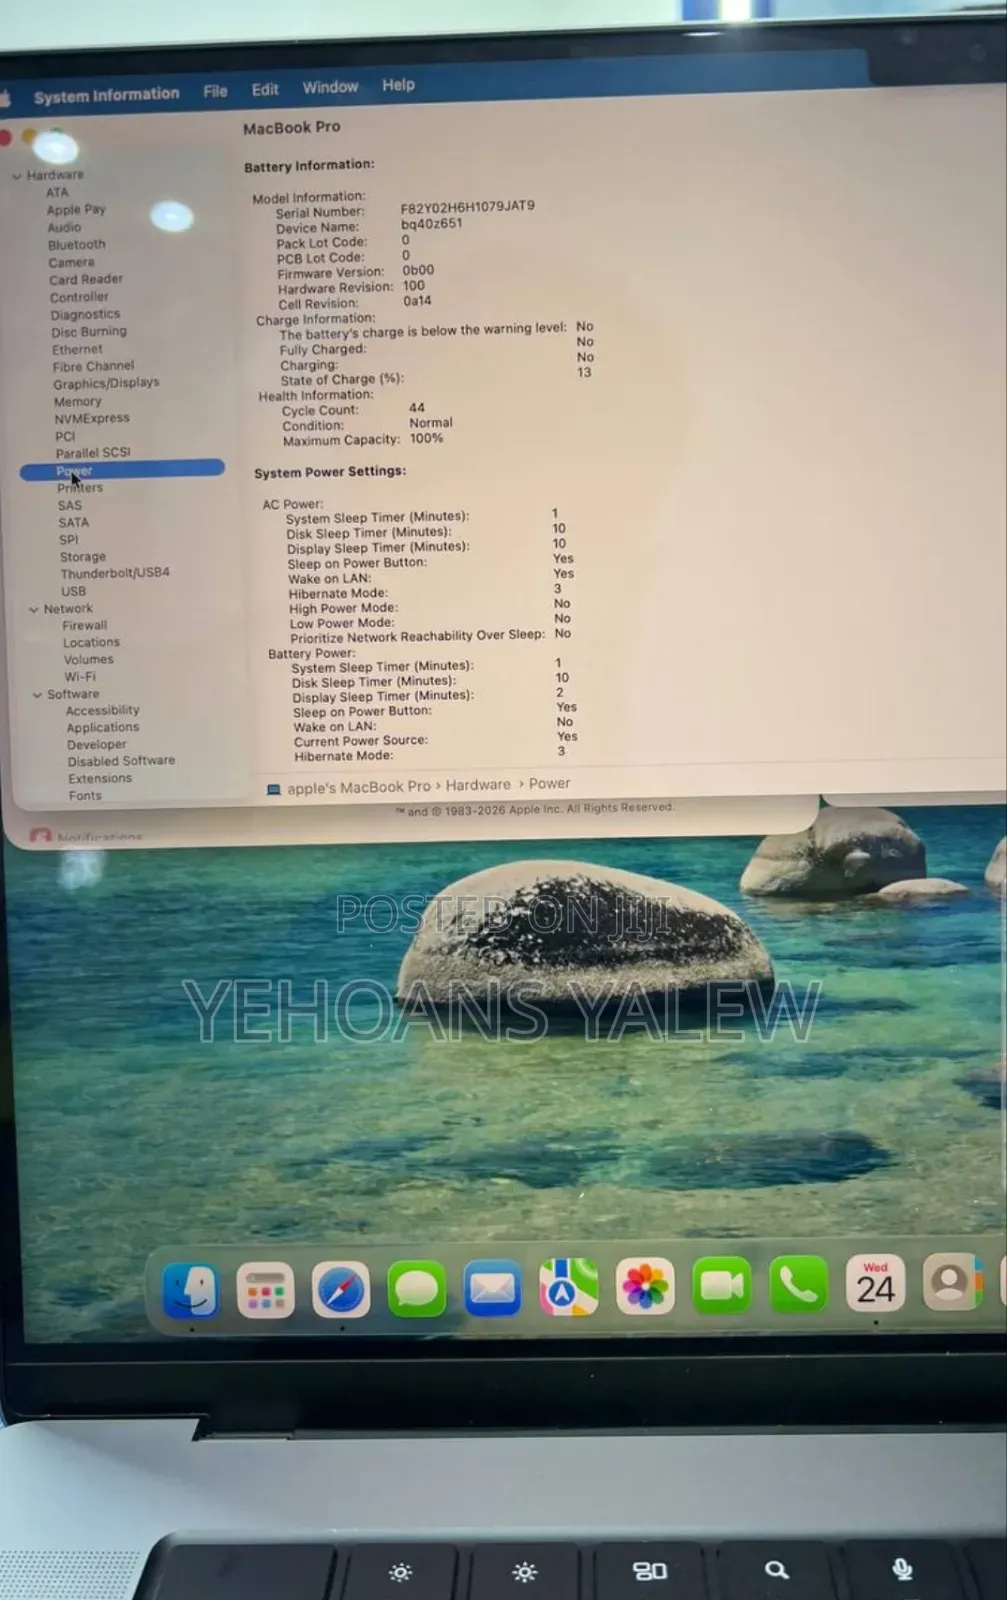Click the Maximum Capacity 100% value

426,438
